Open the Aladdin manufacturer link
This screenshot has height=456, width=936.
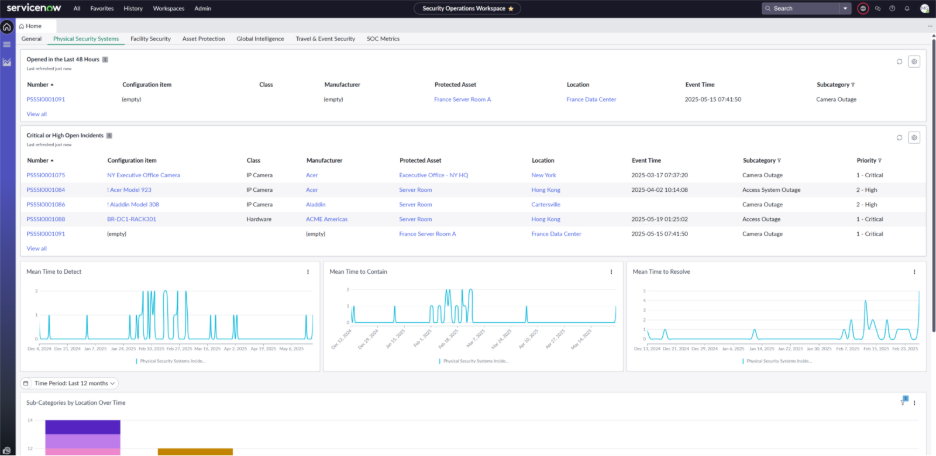(316, 205)
